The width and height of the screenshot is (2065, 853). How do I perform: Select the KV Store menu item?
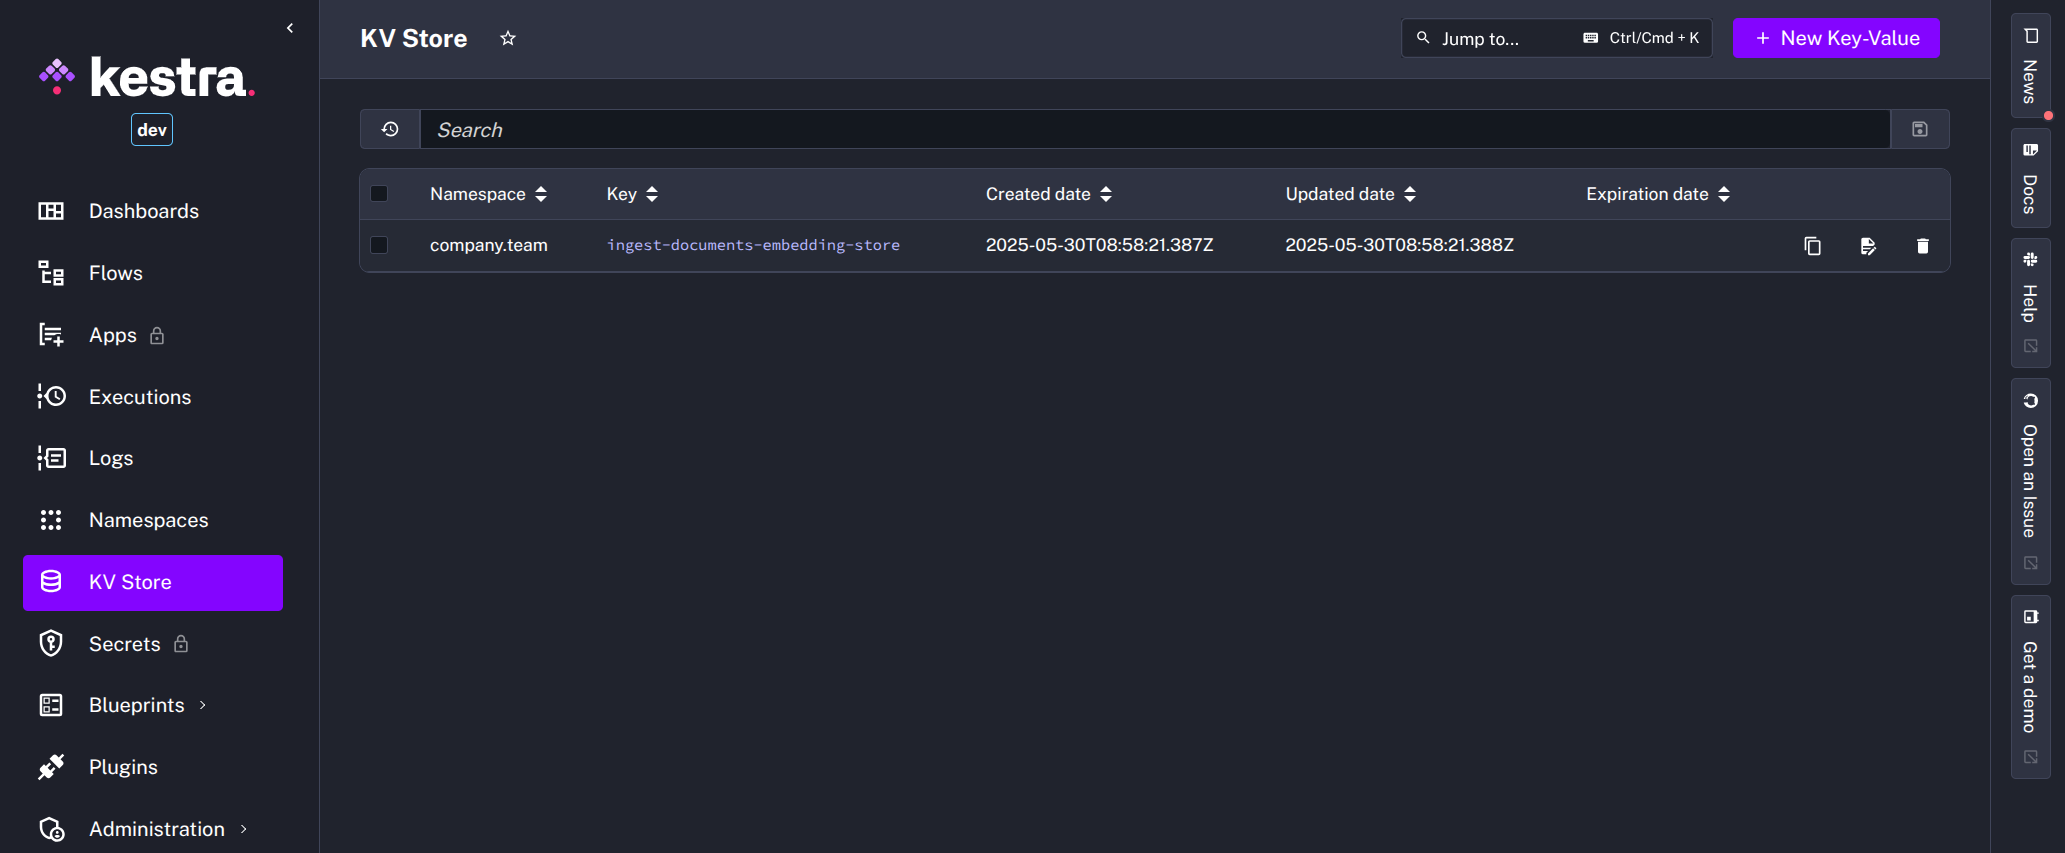point(153,582)
